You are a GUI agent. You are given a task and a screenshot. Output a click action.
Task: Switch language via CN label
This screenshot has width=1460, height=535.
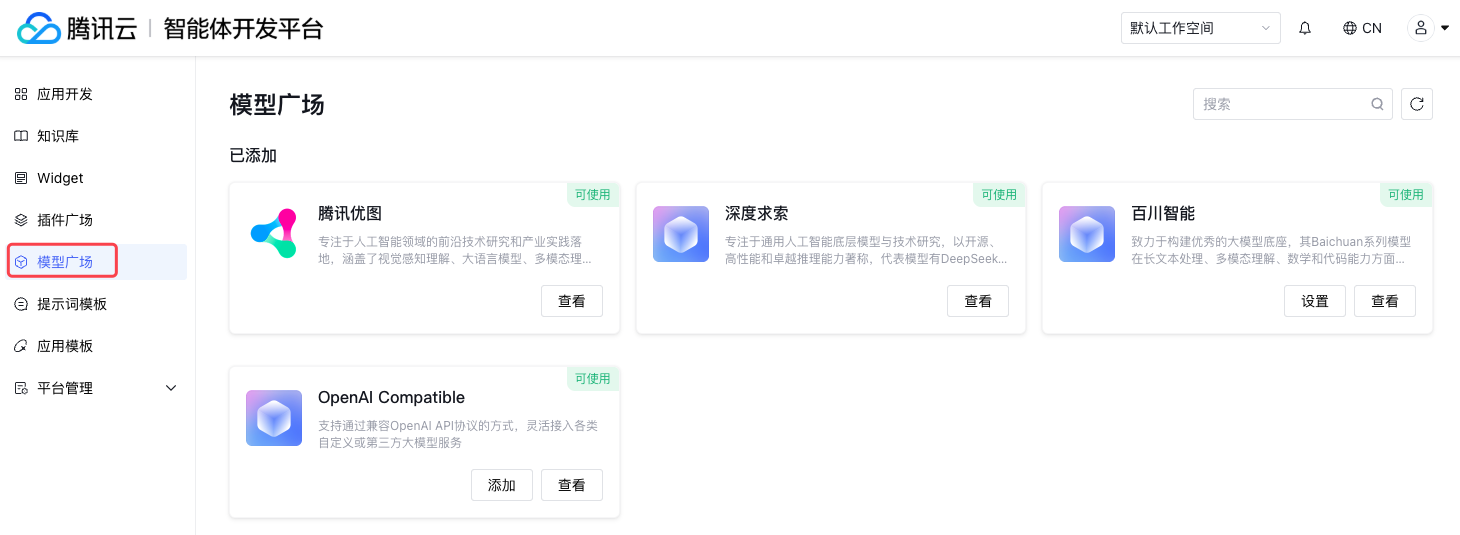pos(1372,28)
